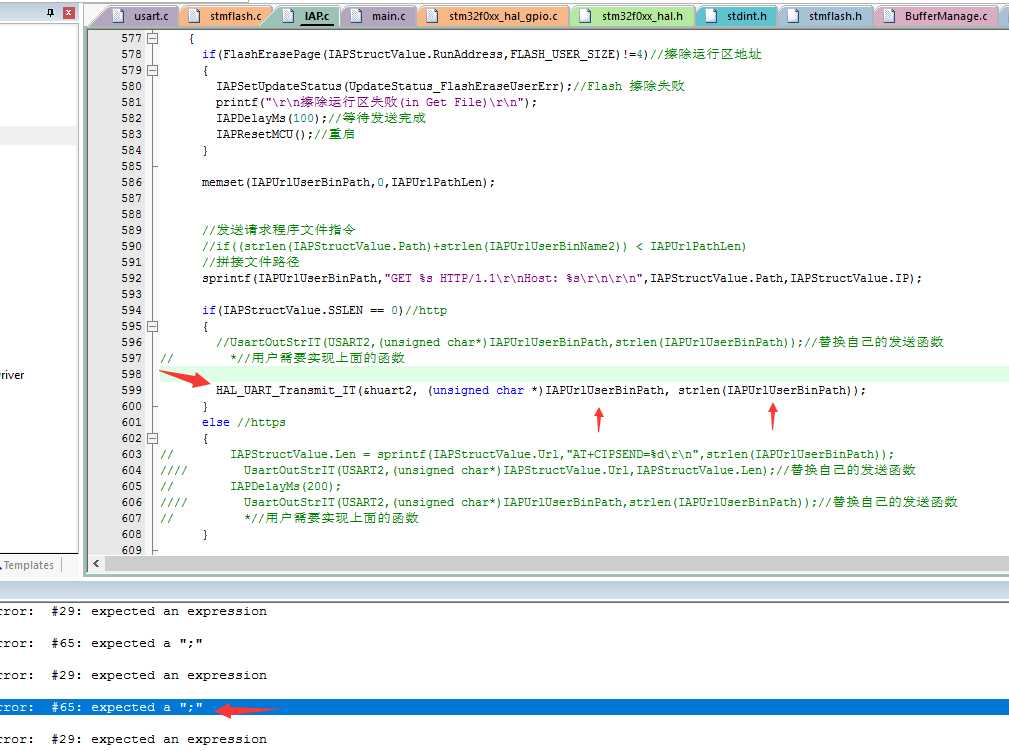Collapse the code block at line 602
Screen dimensions: 1009x756
point(153,438)
